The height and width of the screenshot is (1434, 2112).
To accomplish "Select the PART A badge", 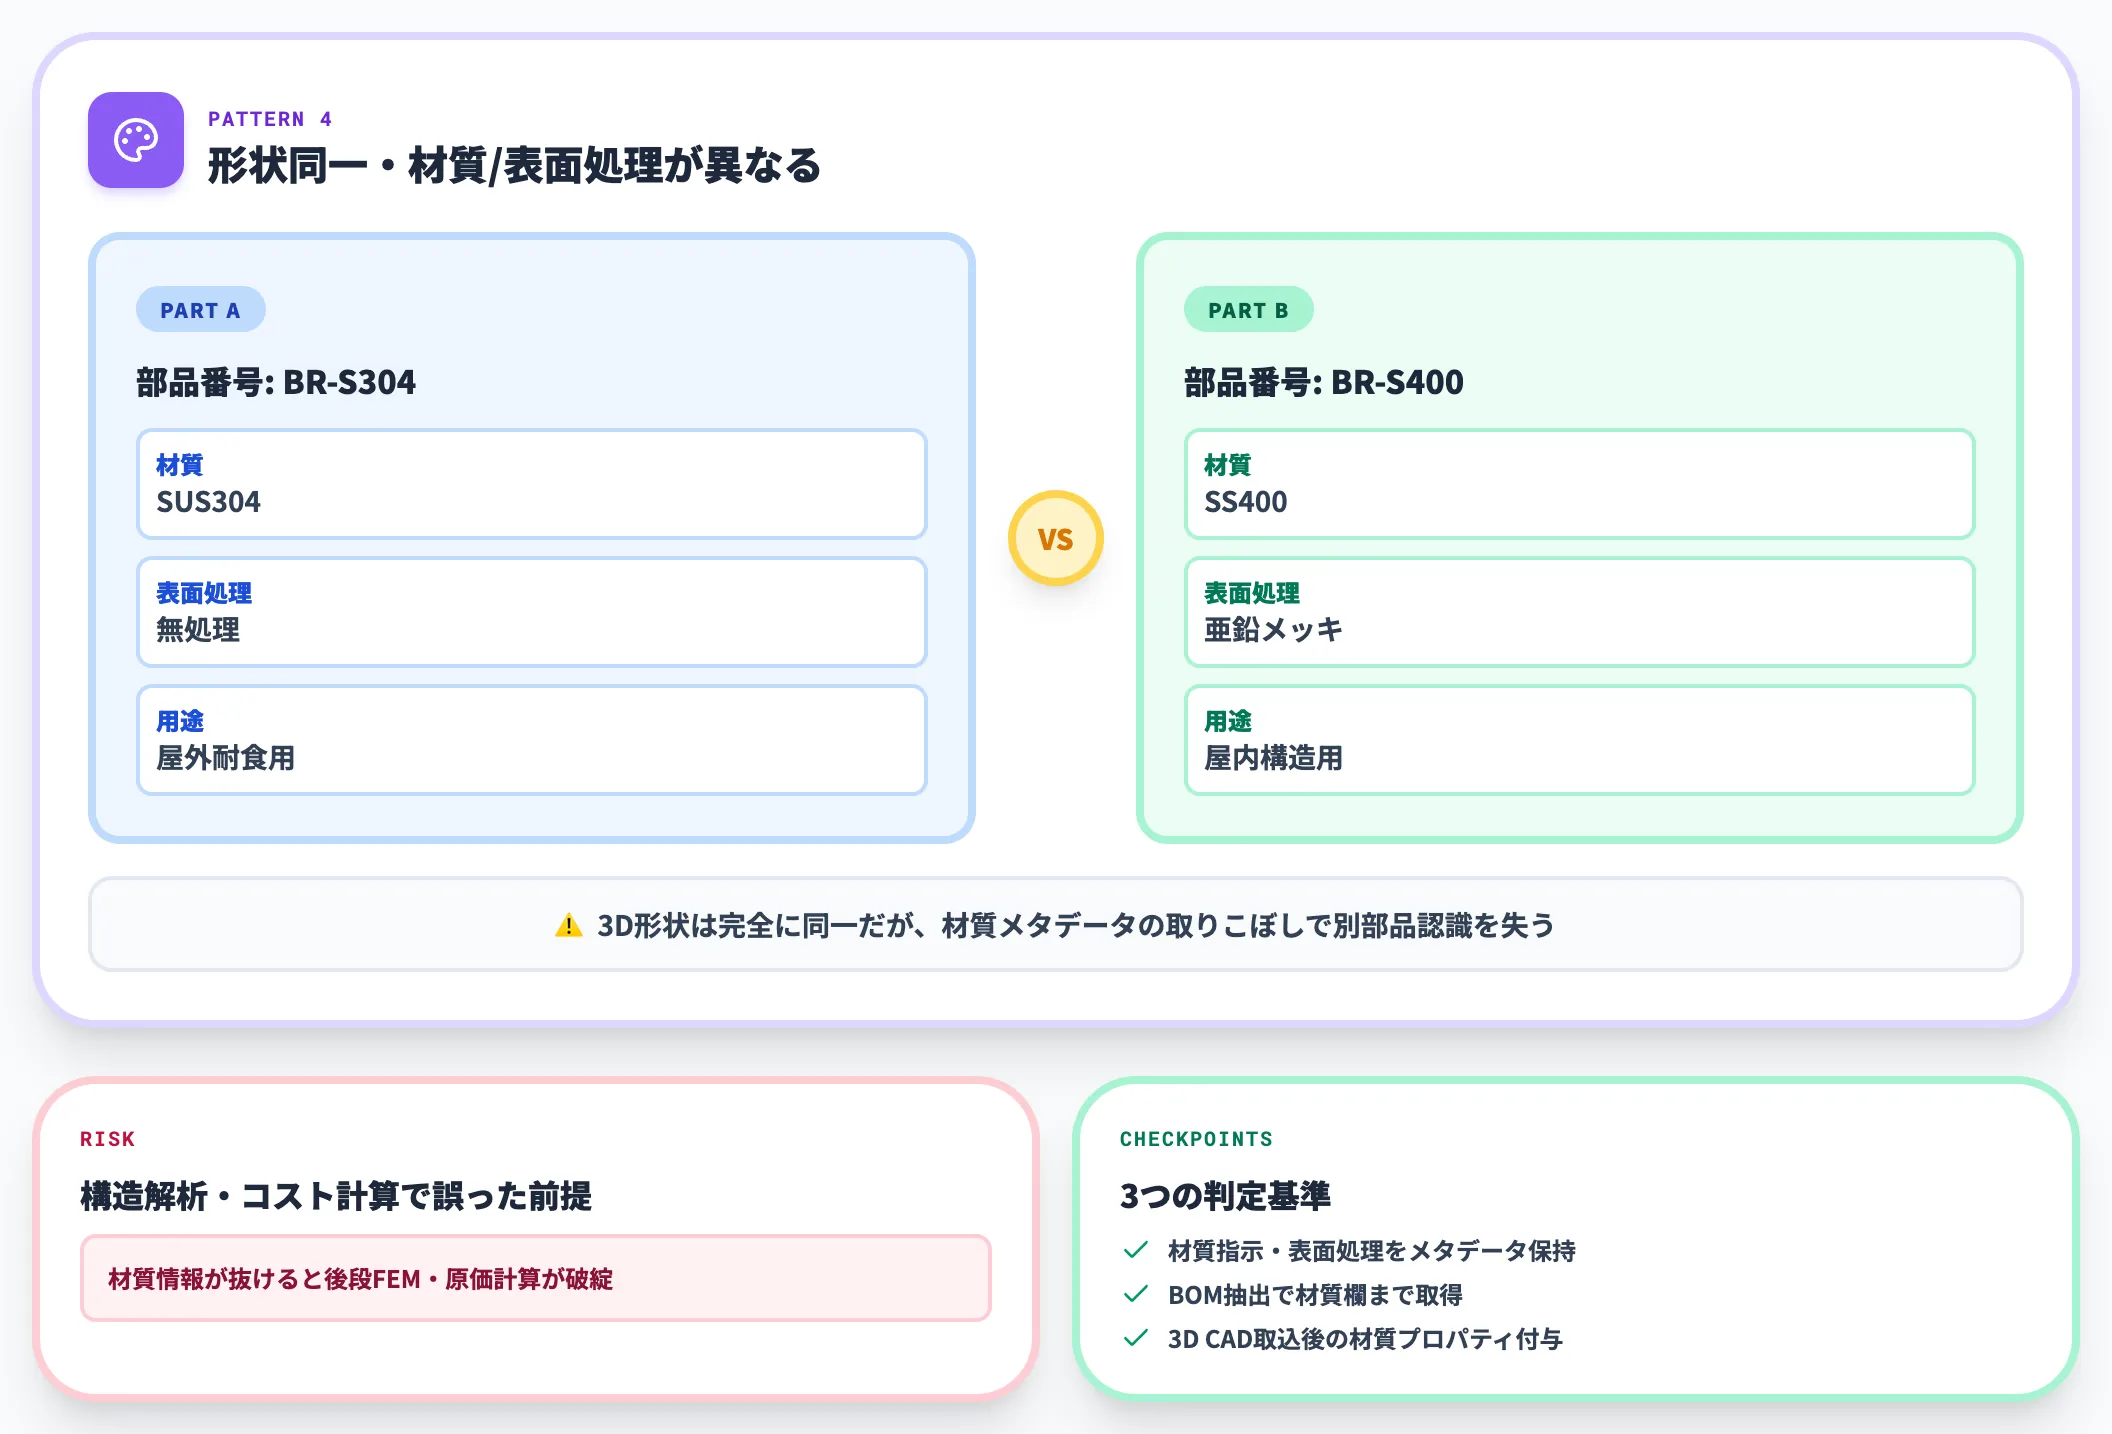I will tap(201, 310).
